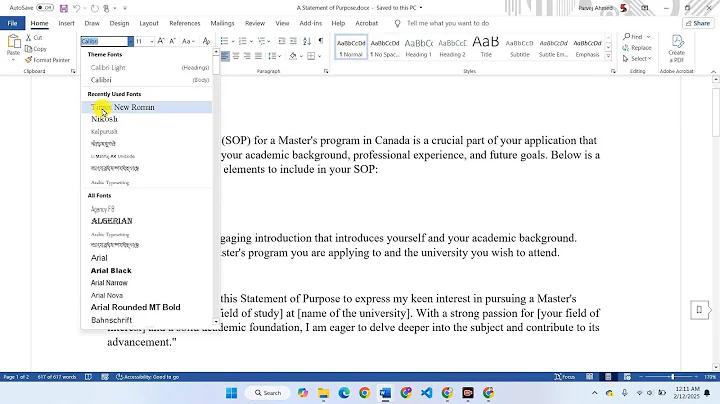Launch Microsoft Edge from taskbar
The width and height of the screenshot is (720, 404).
coord(344,393)
